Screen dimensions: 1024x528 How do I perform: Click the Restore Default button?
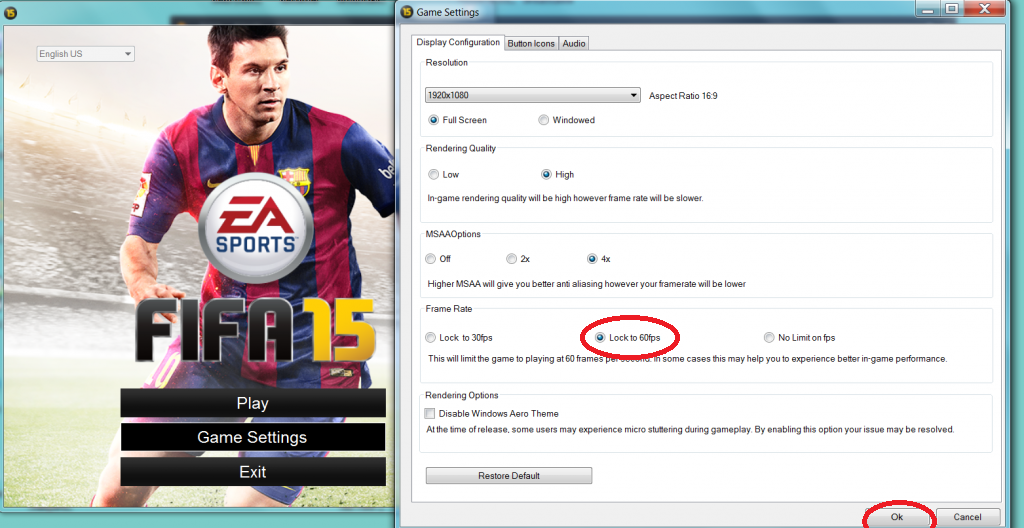[509, 476]
